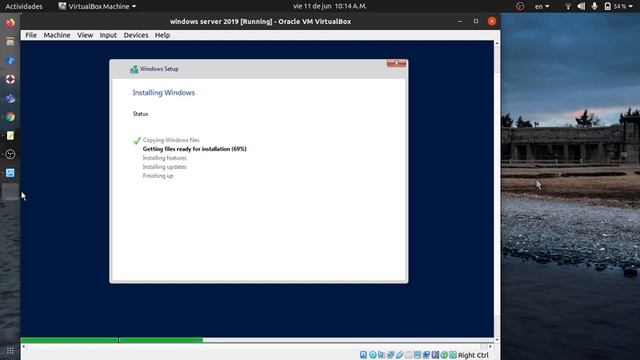Click the microphone indicator in top bar
The height and width of the screenshot is (360, 640).
pos(594,6)
